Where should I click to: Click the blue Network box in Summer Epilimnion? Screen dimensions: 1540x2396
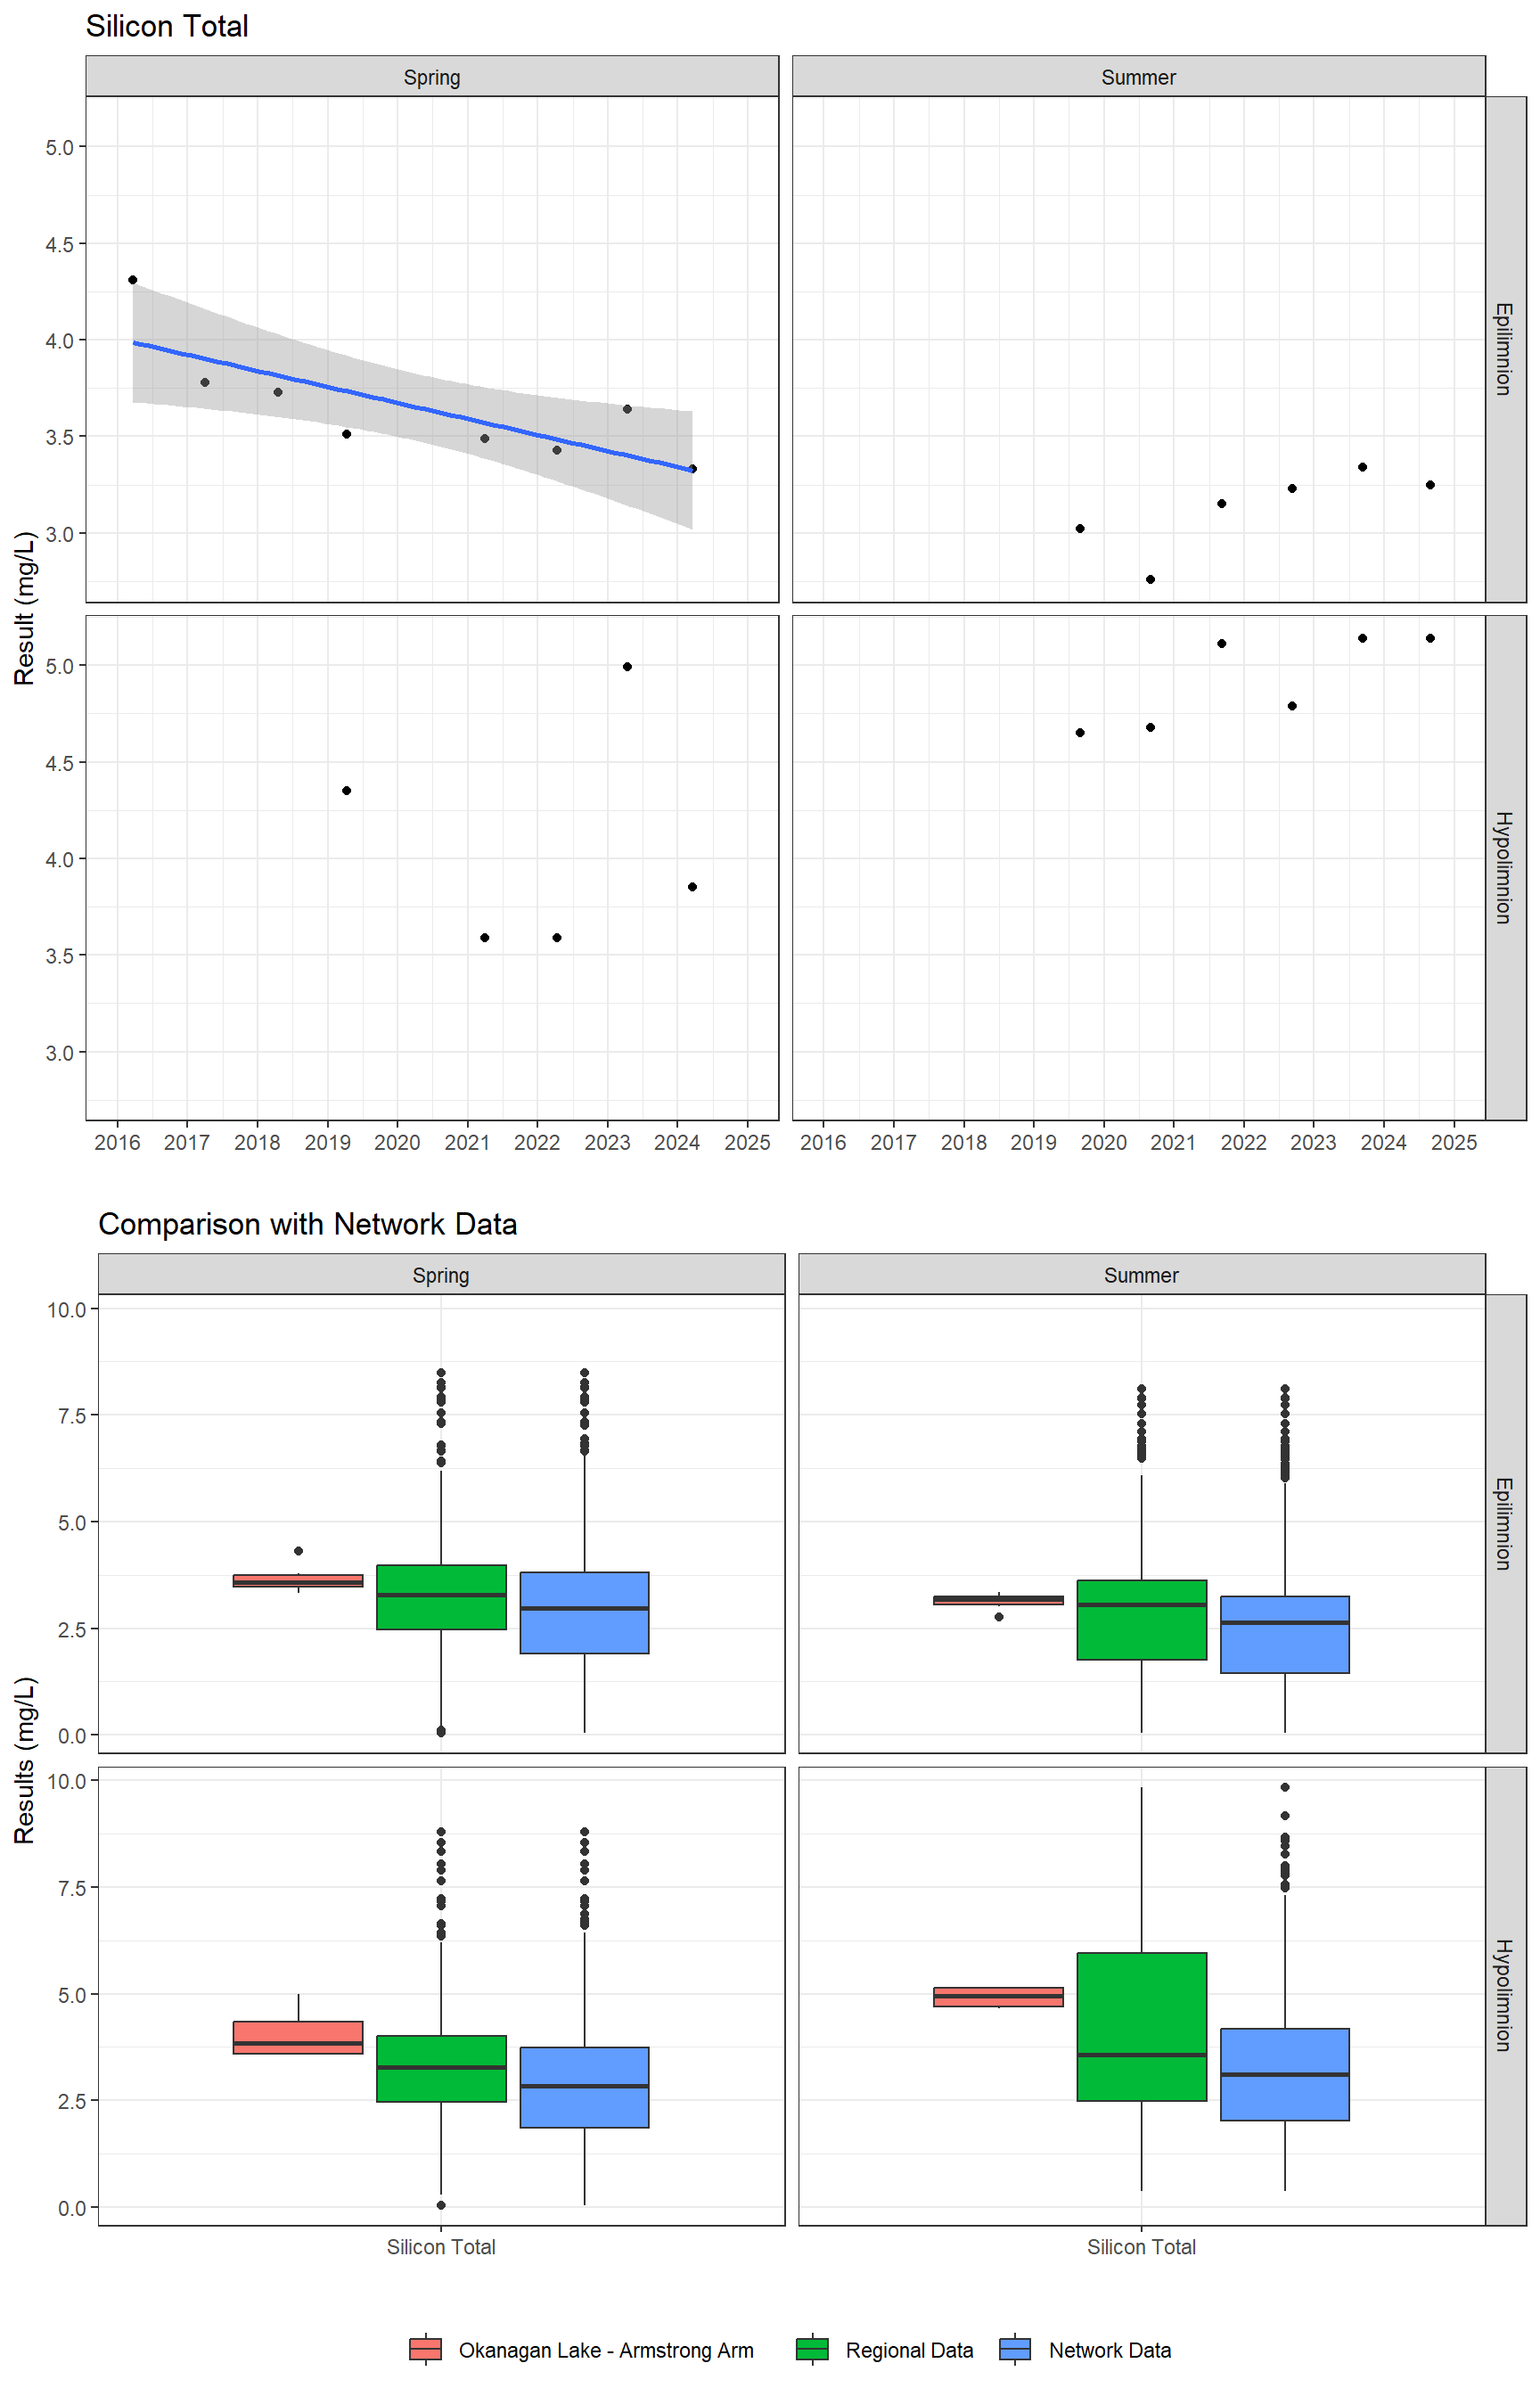[x=1285, y=1634]
